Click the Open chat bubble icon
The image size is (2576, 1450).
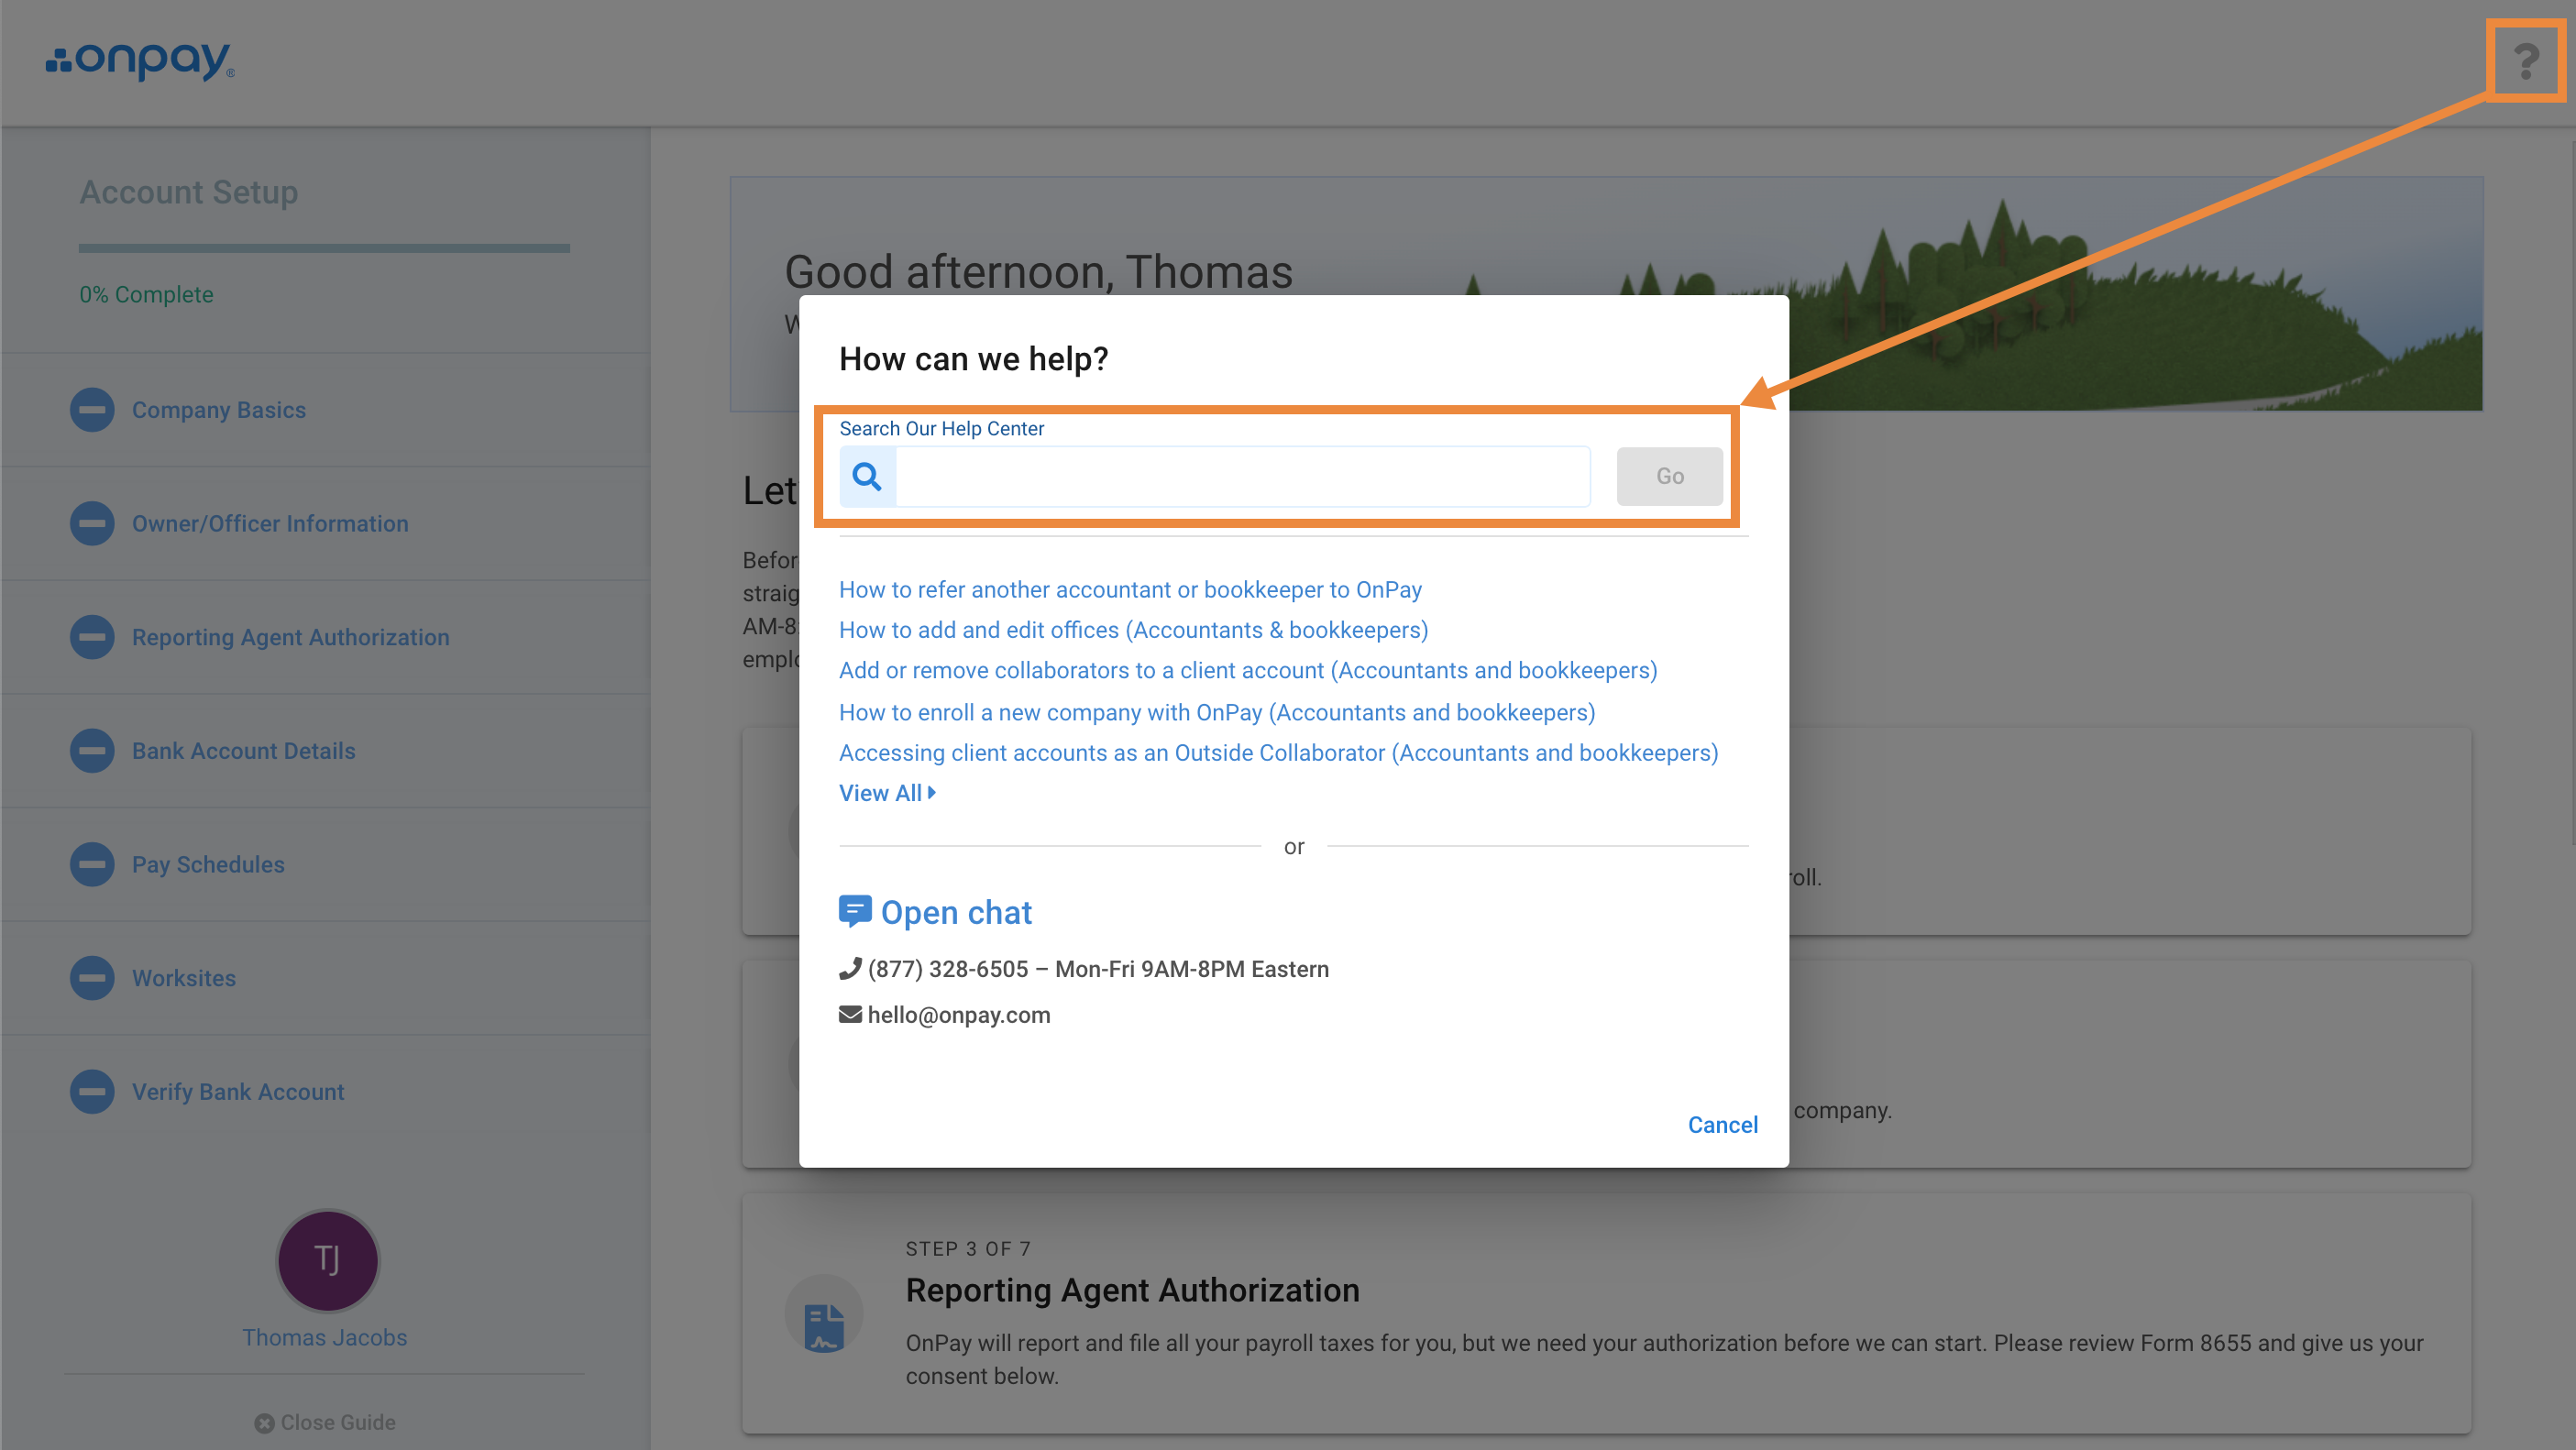coord(854,912)
